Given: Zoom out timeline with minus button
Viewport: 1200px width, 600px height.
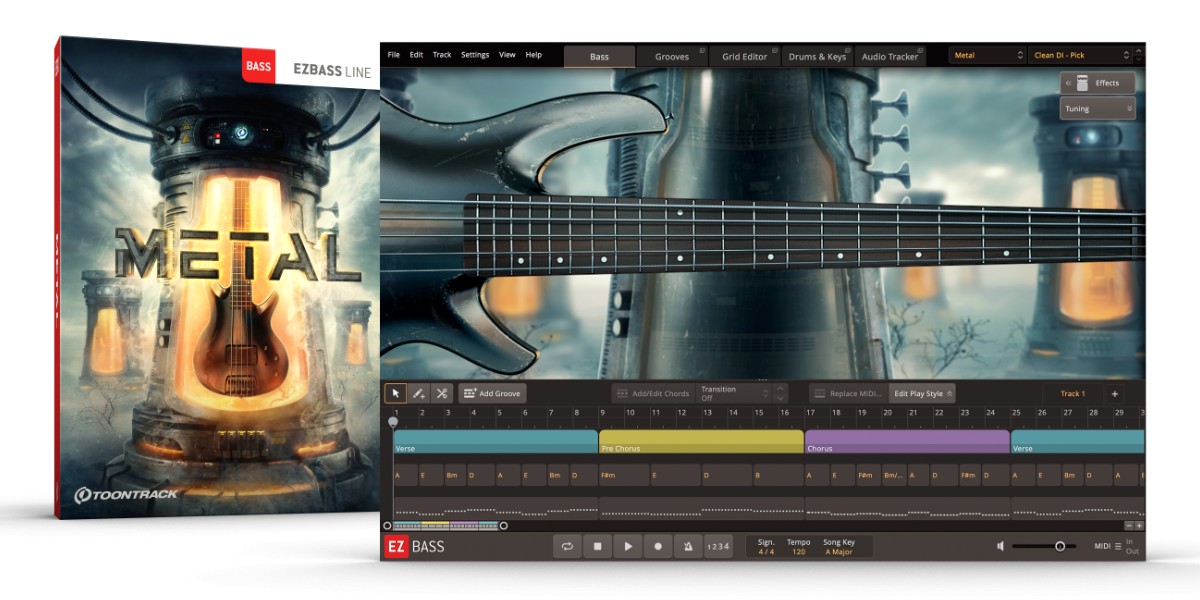Looking at the screenshot, I should (1129, 525).
